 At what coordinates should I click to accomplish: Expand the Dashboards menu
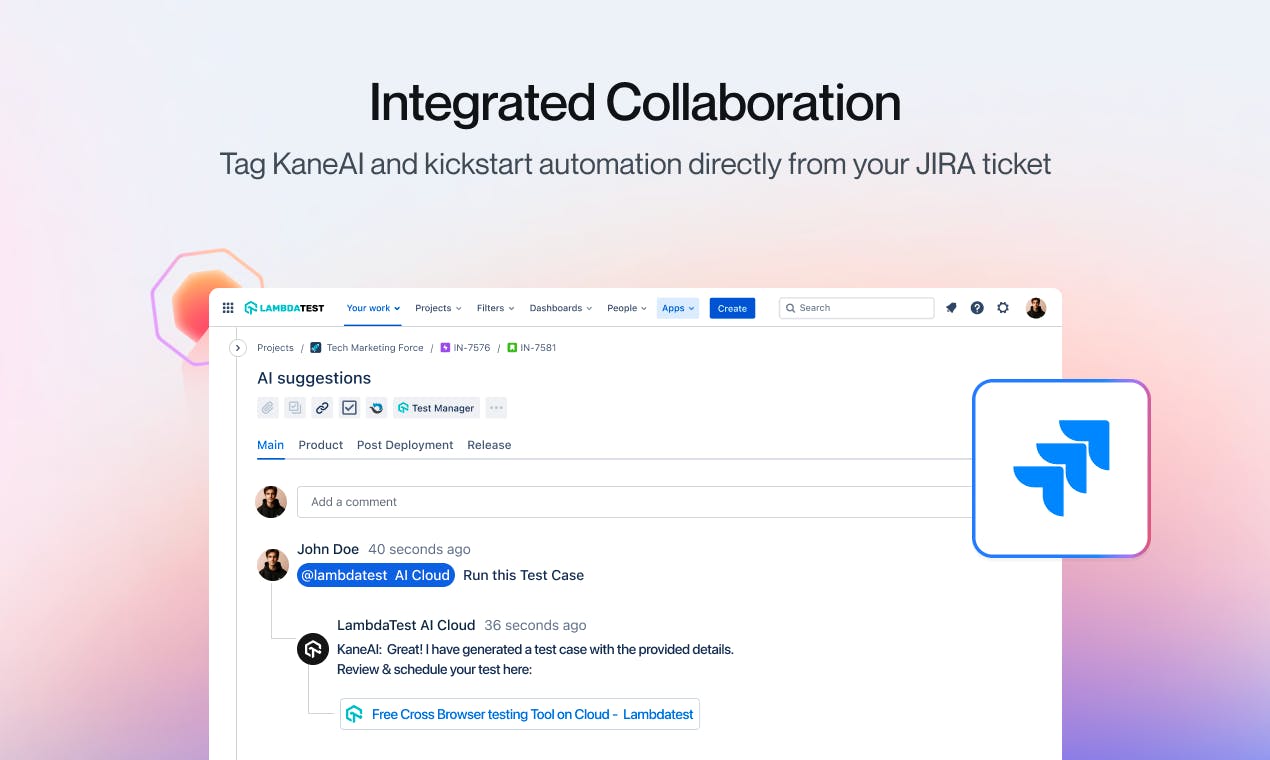pos(561,308)
